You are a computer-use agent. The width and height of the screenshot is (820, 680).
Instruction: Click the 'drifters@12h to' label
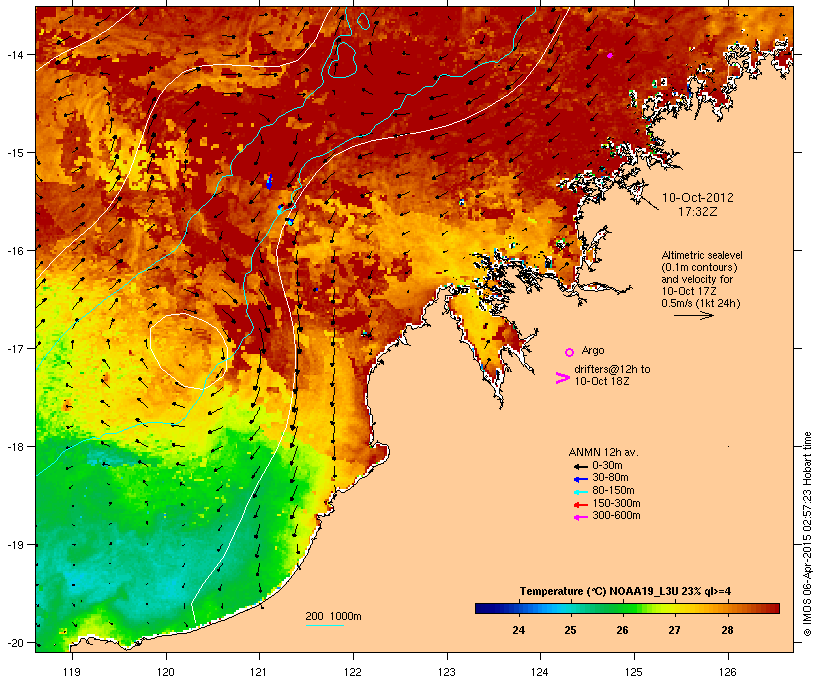612,369
